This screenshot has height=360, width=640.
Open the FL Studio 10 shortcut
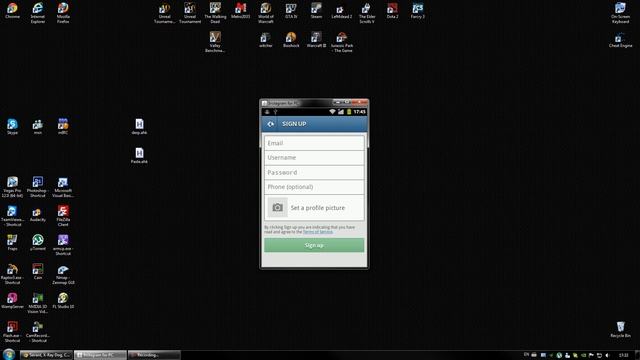[63, 300]
